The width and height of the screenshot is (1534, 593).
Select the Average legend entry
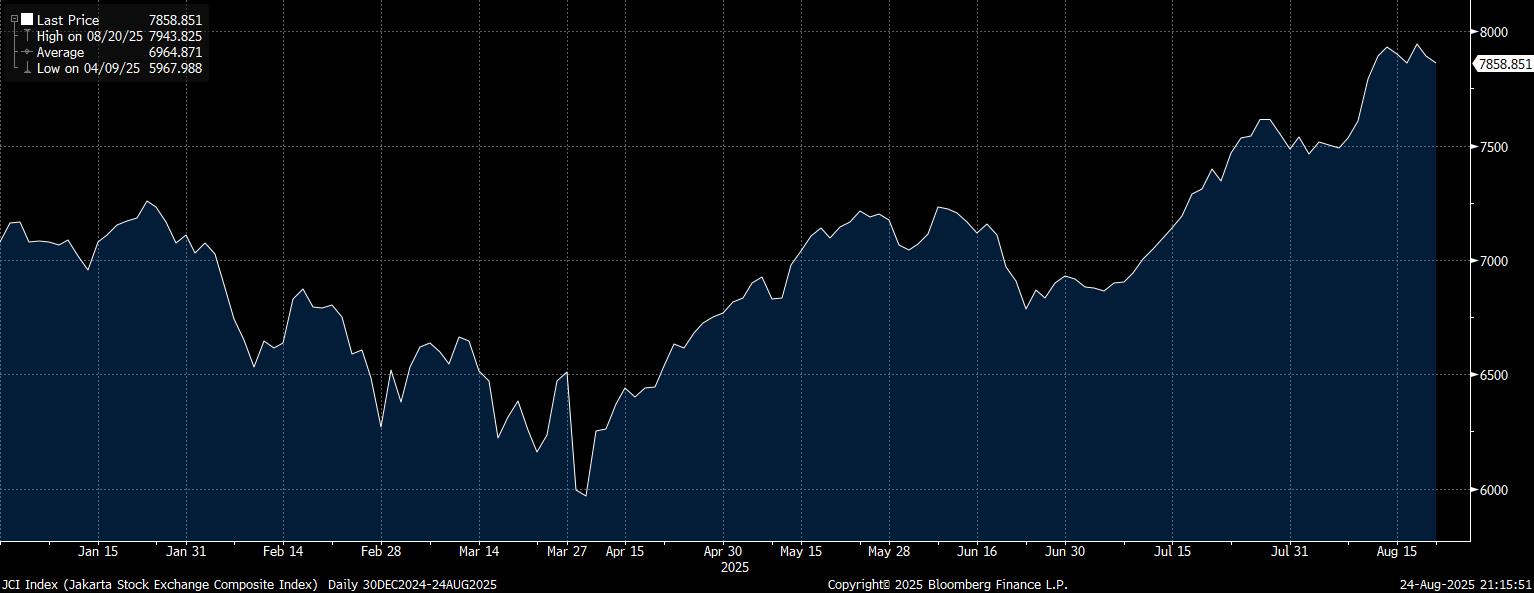[60, 52]
